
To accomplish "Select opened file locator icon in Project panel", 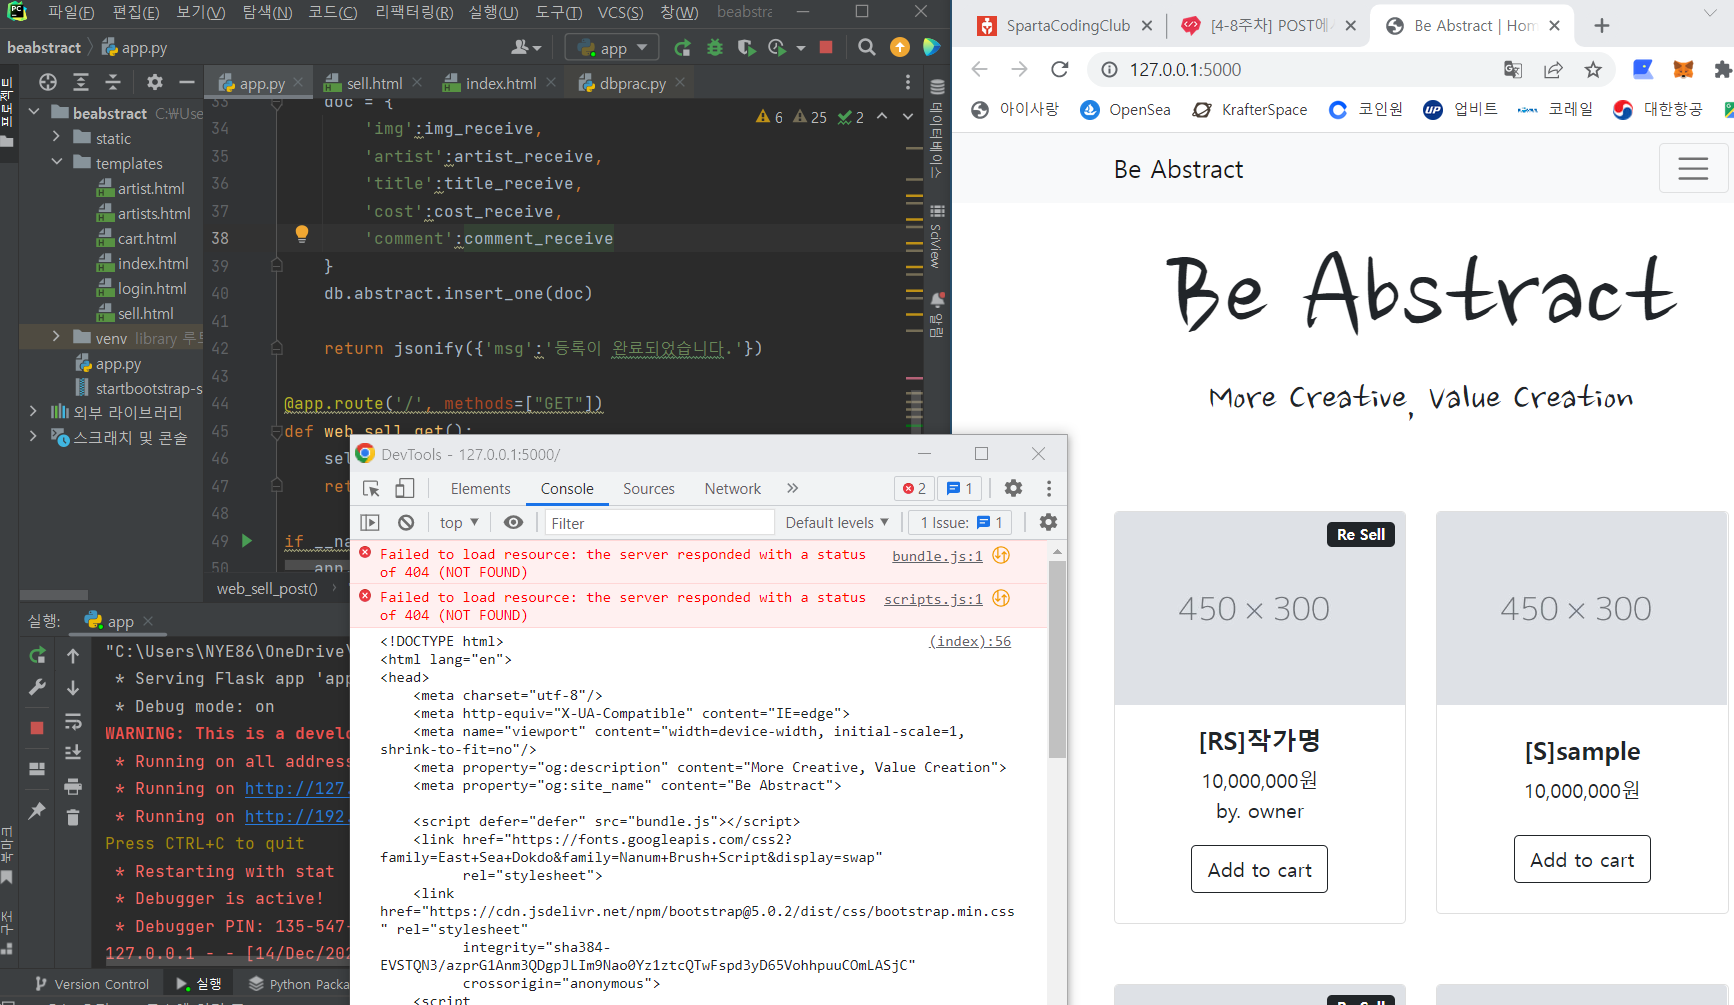I will point(48,82).
